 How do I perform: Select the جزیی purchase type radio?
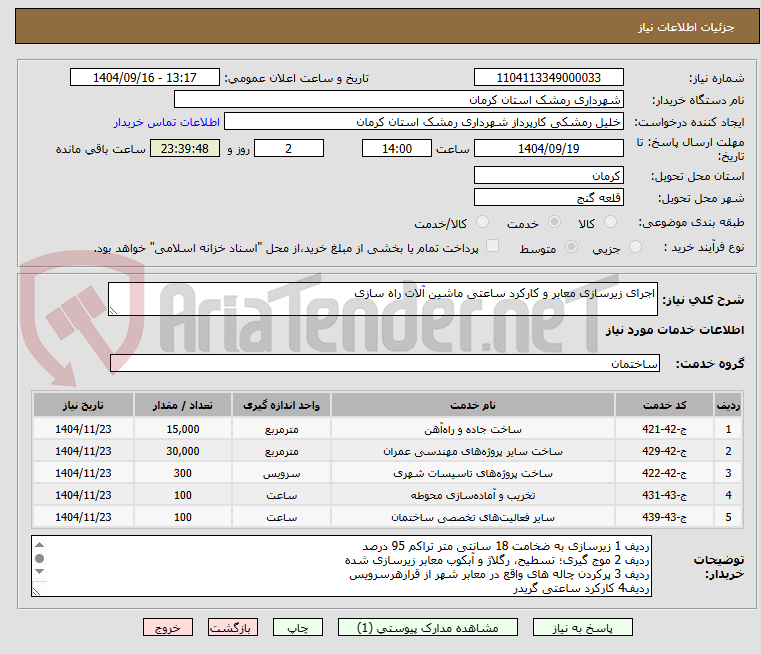(635, 247)
